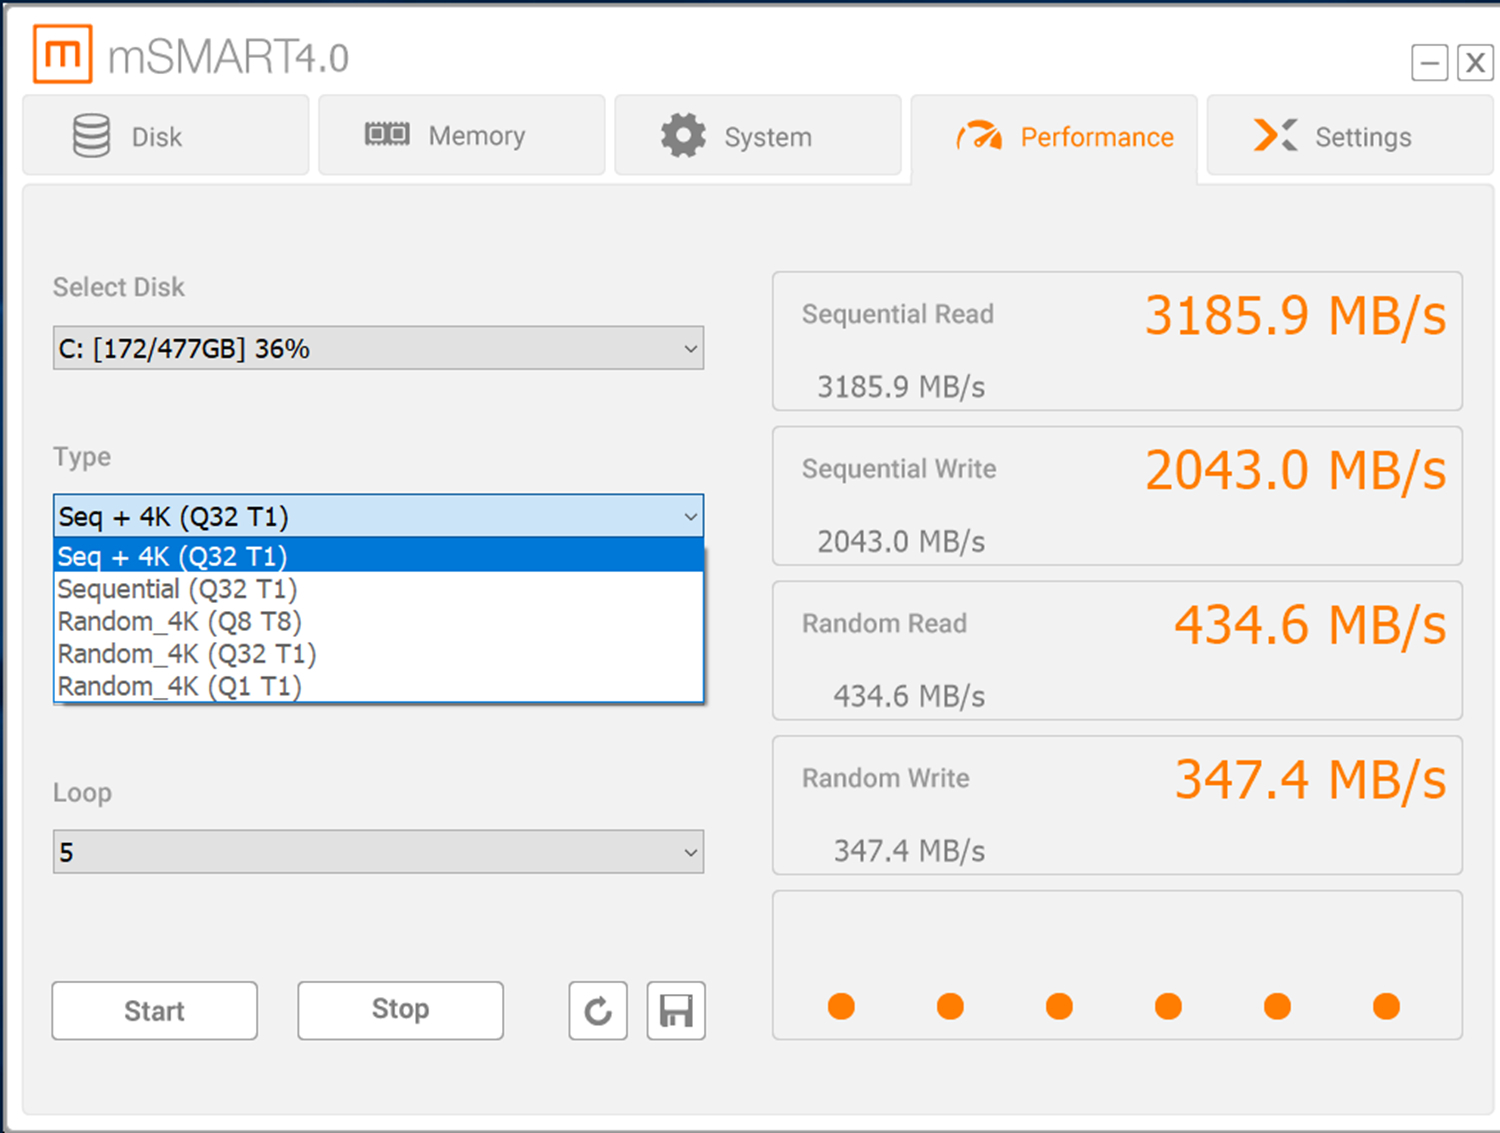Click the Performance tab's gauge icon
The height and width of the screenshot is (1133, 1500).
(979, 136)
